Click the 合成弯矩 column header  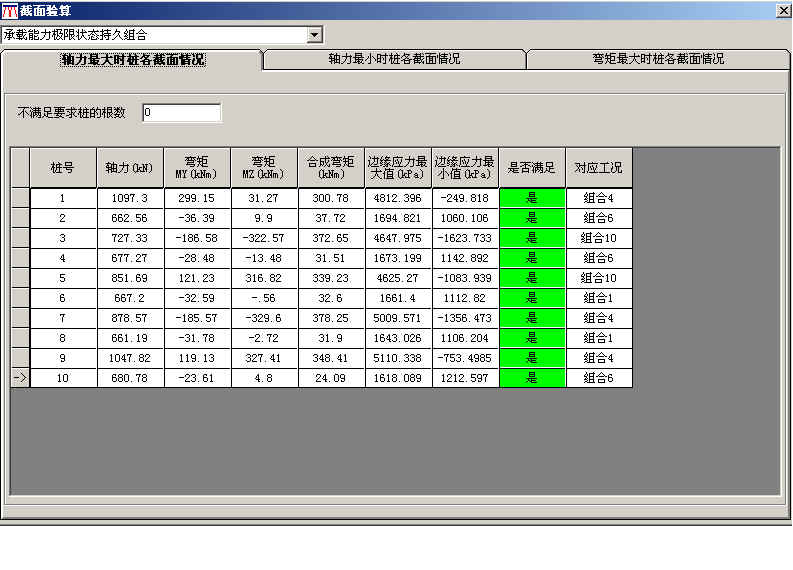point(331,168)
